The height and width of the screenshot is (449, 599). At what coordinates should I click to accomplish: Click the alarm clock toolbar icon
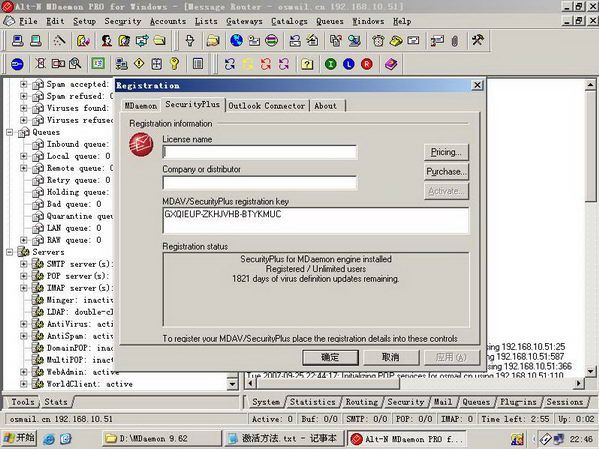click(378, 40)
